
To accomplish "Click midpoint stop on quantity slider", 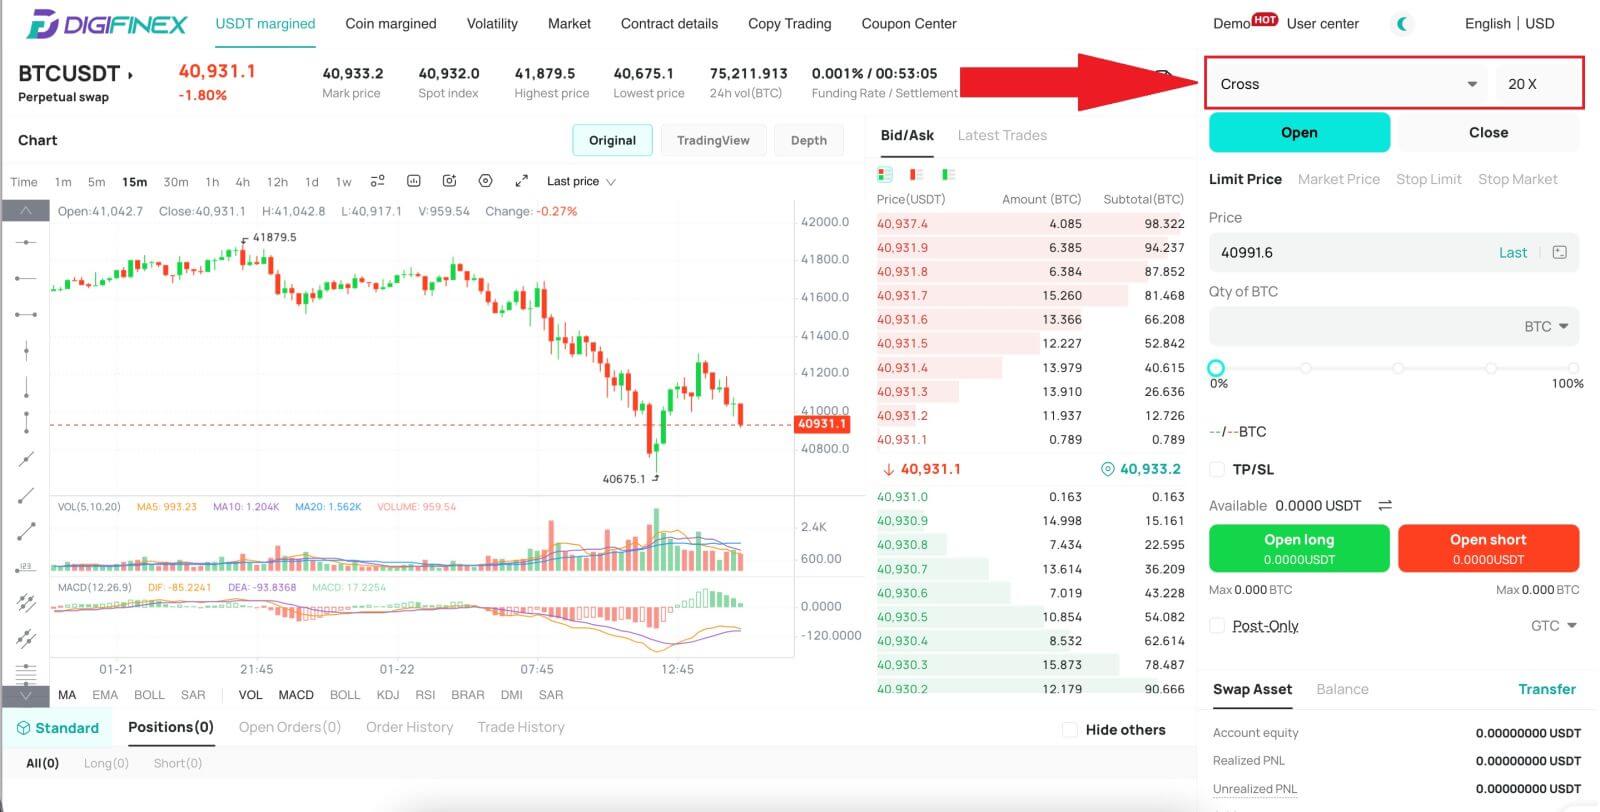I will (x=1397, y=368).
